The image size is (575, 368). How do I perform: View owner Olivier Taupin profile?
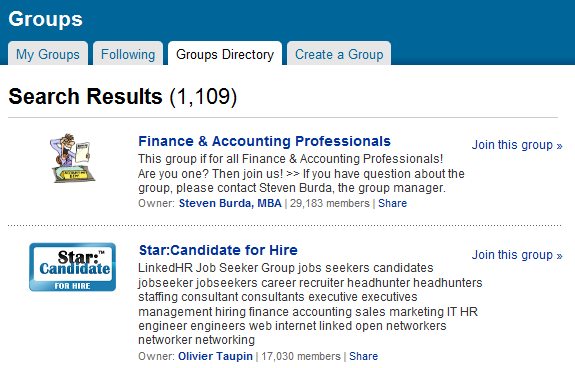point(215,356)
